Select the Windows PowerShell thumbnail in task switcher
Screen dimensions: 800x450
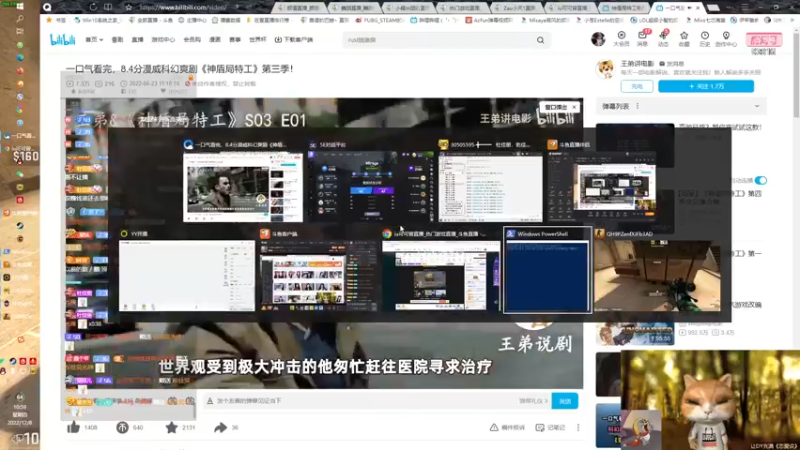(547, 270)
